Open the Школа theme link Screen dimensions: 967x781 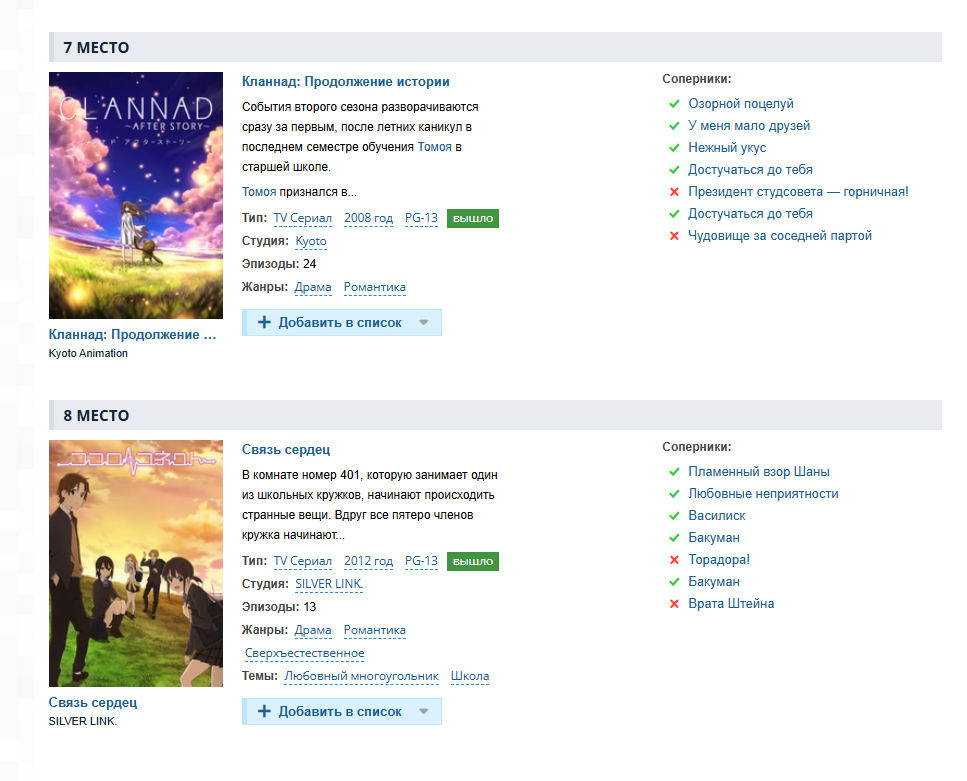point(470,676)
